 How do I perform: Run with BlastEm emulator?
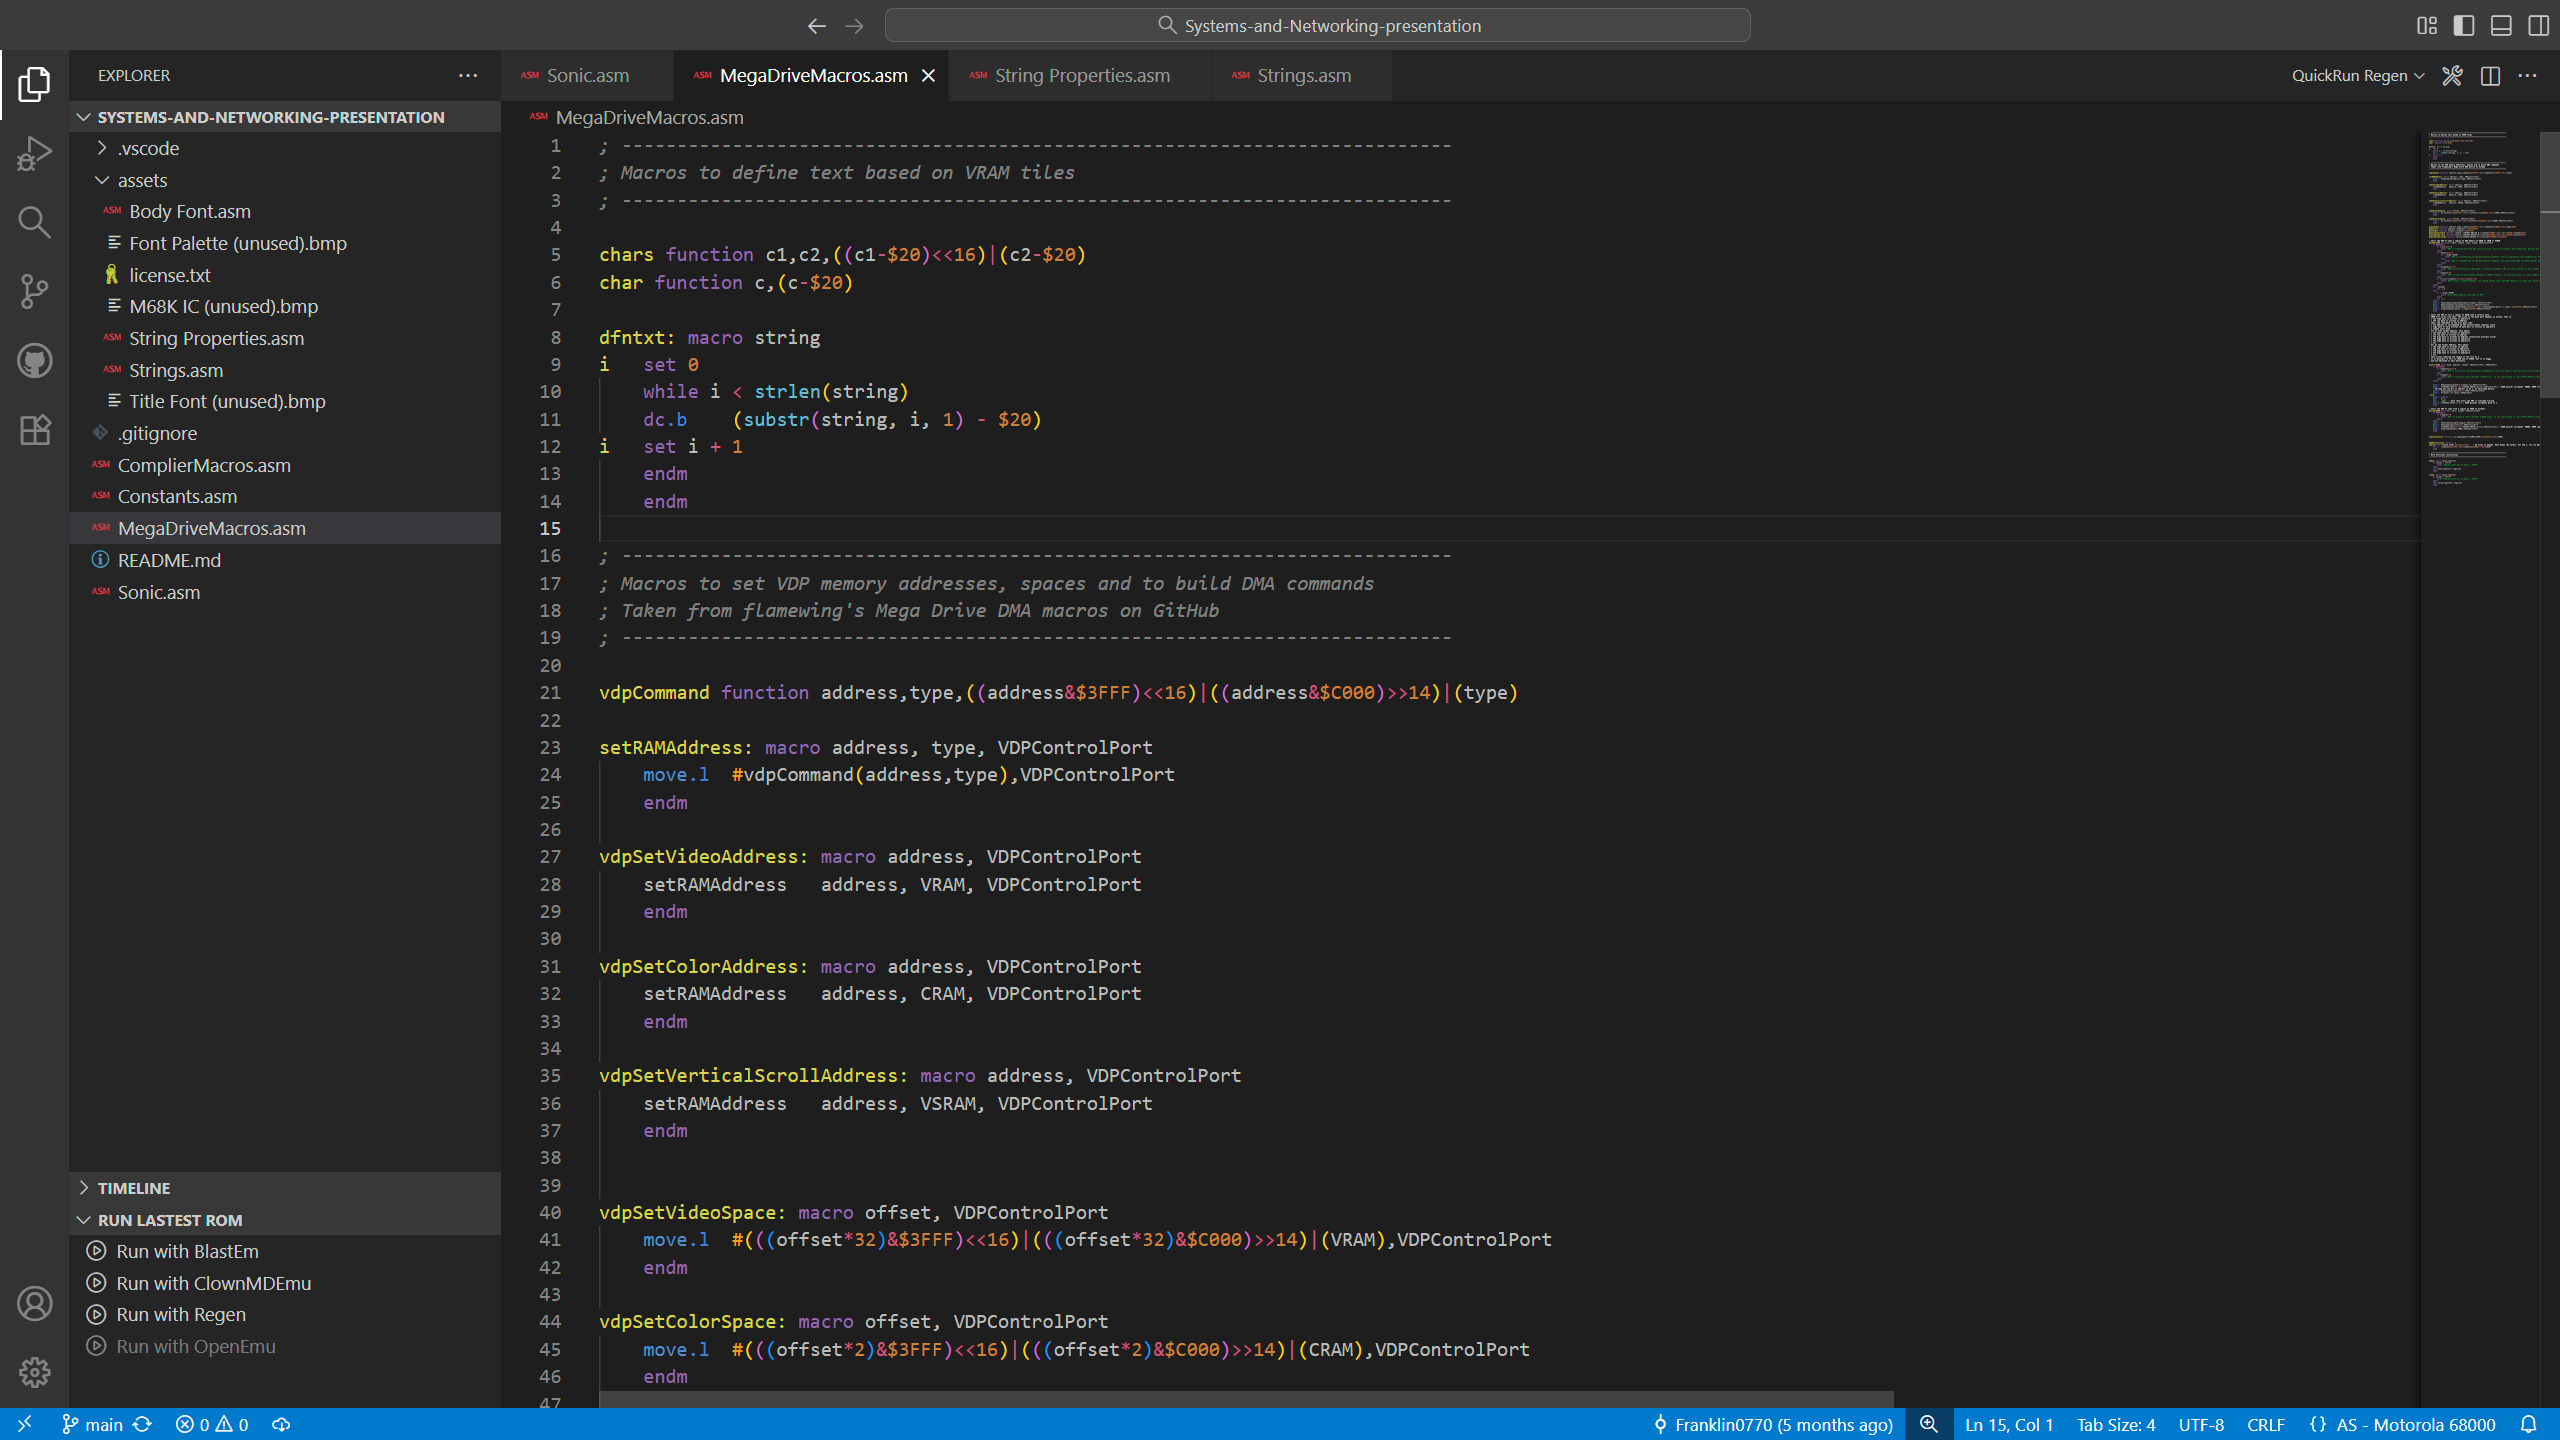coord(186,1250)
